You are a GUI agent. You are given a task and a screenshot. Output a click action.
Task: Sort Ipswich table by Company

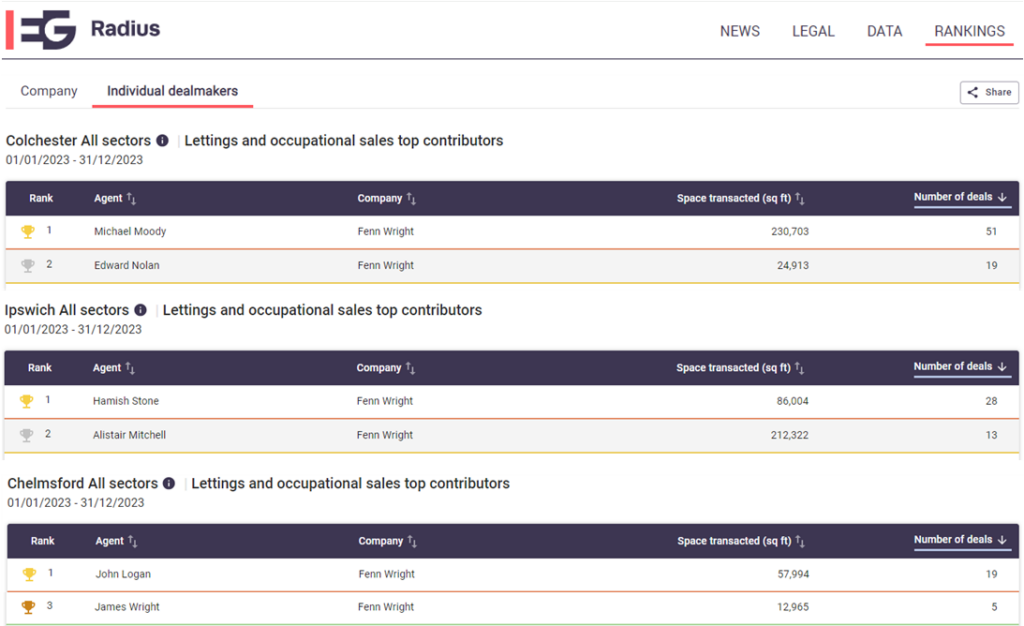386,368
